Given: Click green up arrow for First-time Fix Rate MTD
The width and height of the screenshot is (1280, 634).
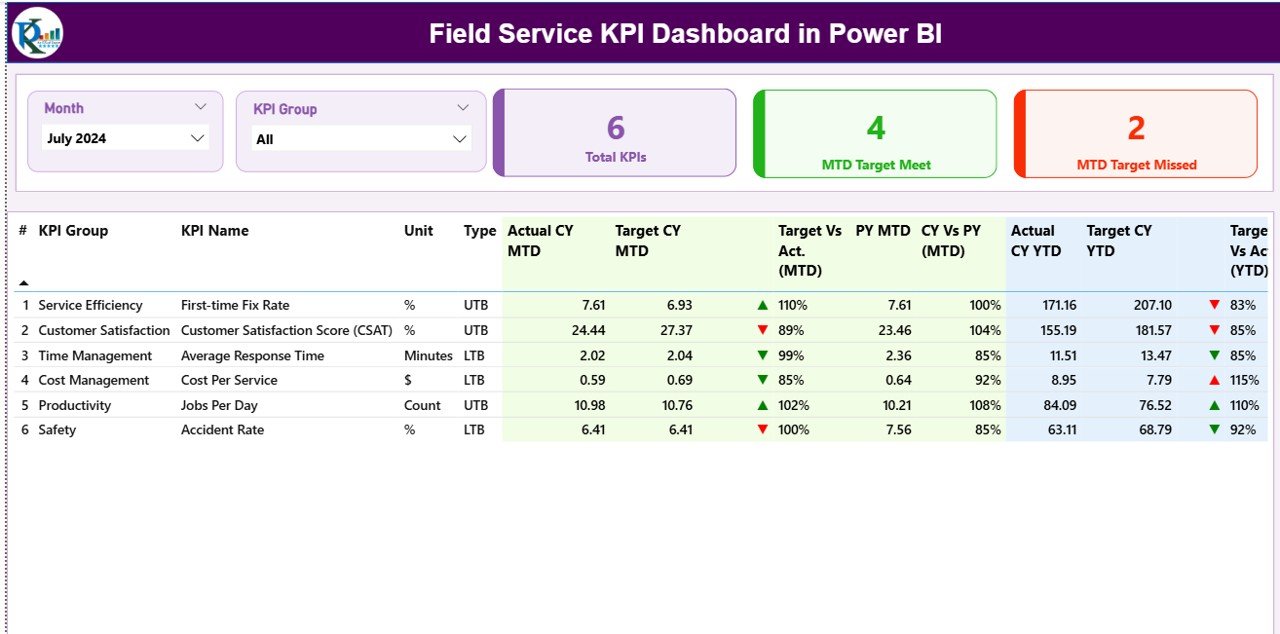Looking at the screenshot, I should (763, 305).
